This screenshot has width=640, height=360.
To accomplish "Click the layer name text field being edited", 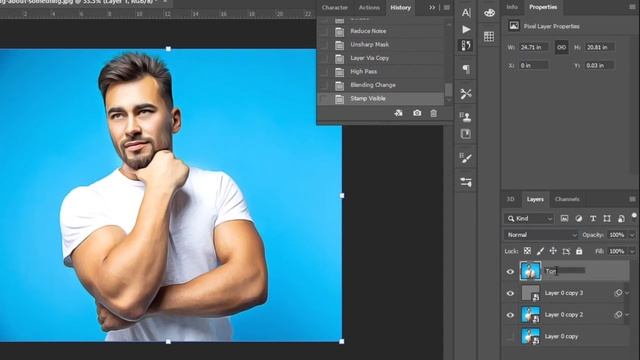I will point(565,271).
